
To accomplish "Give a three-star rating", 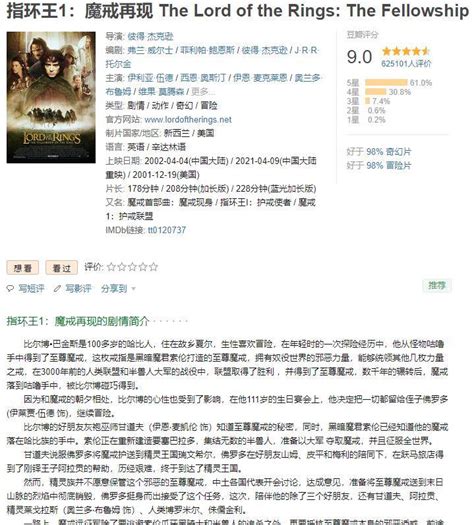I will (132, 267).
